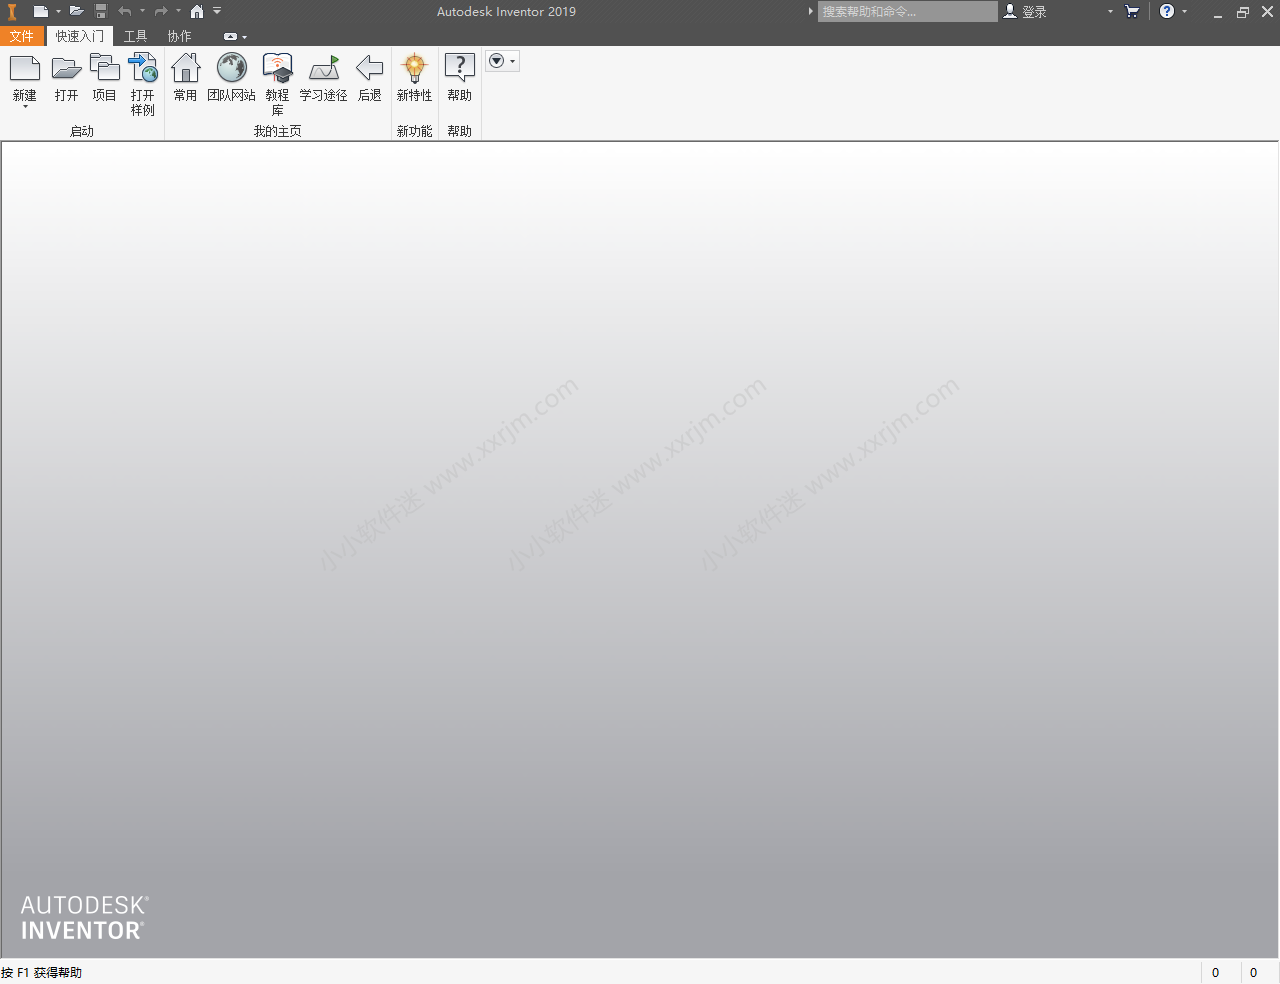This screenshot has height=984, width=1280.
Task: Expand the help dropdown arrow in title bar
Action: tap(1185, 12)
